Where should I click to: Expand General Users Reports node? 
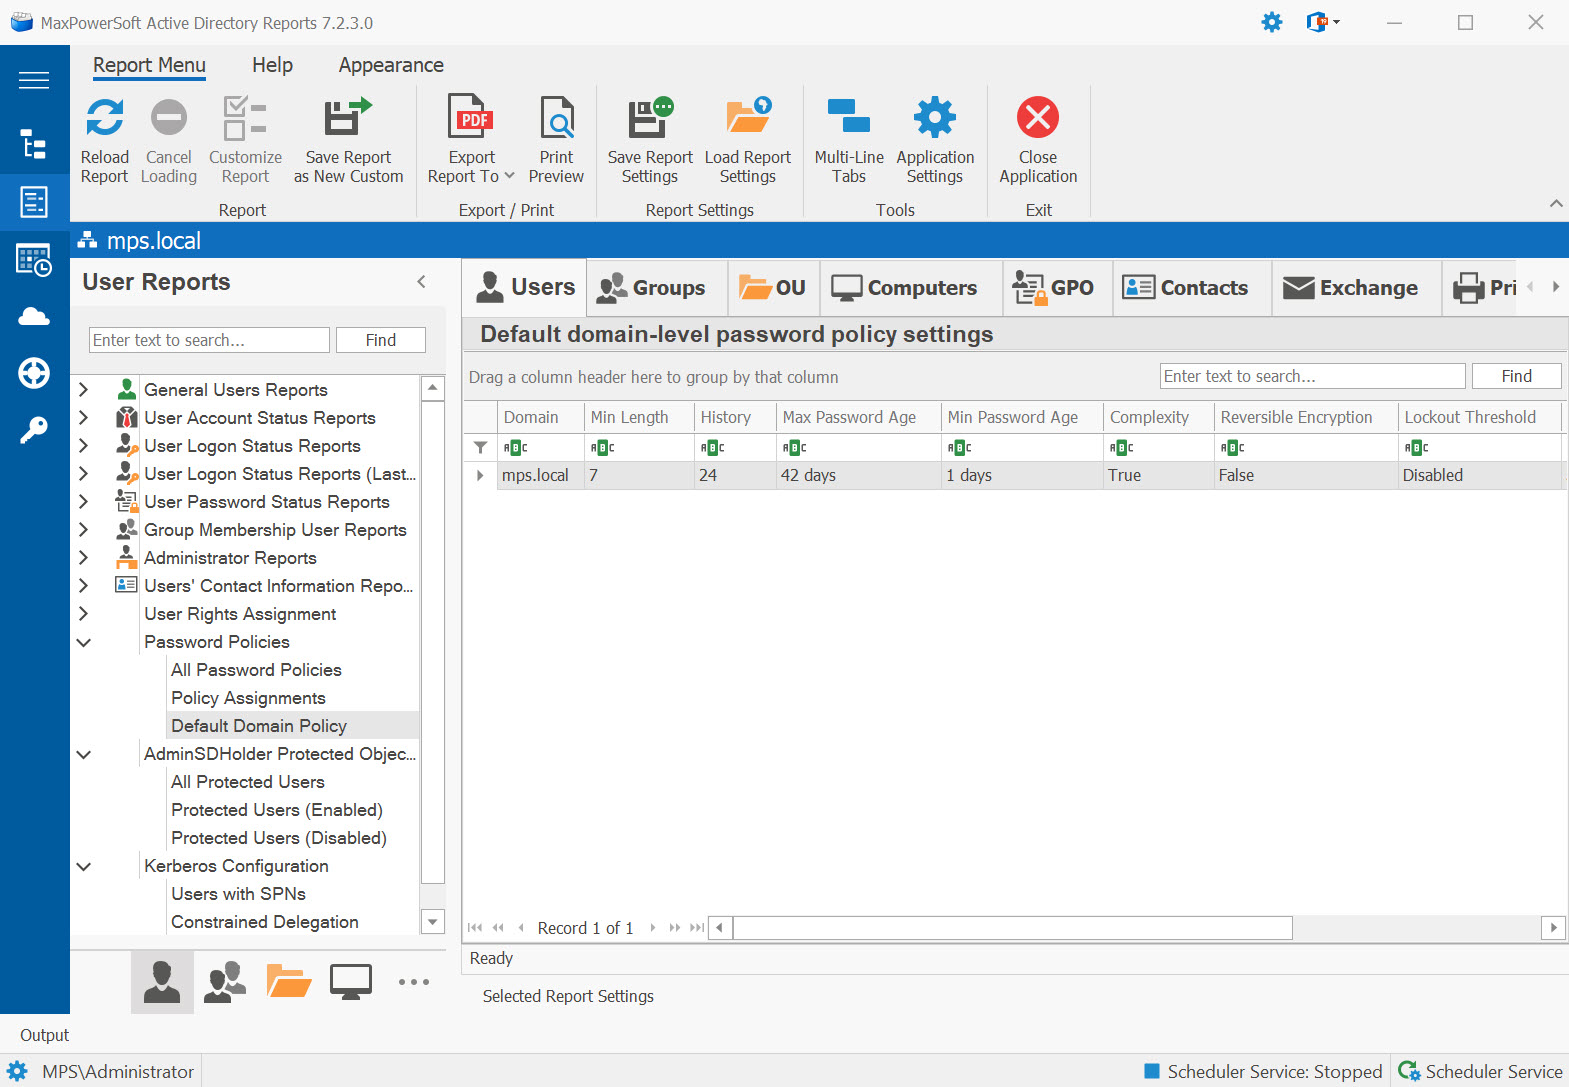click(84, 390)
